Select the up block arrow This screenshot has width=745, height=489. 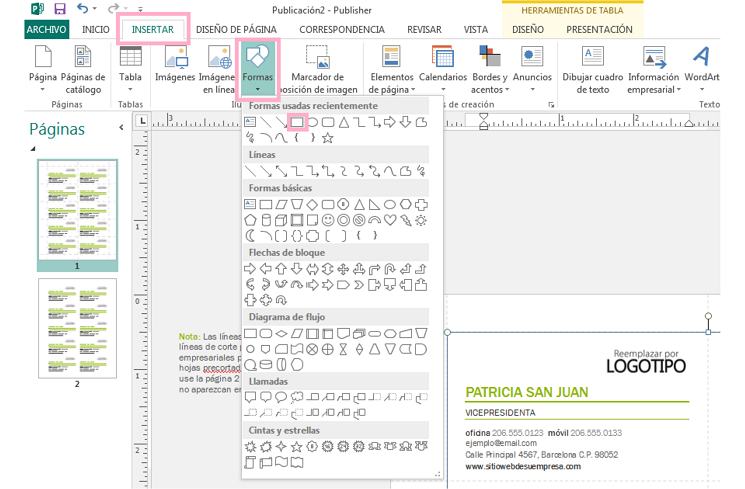pyautogui.click(x=281, y=269)
